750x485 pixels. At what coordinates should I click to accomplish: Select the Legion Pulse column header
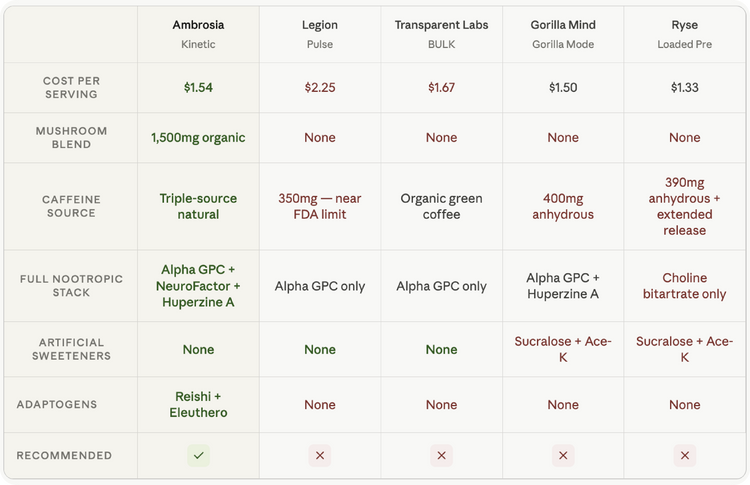320,34
